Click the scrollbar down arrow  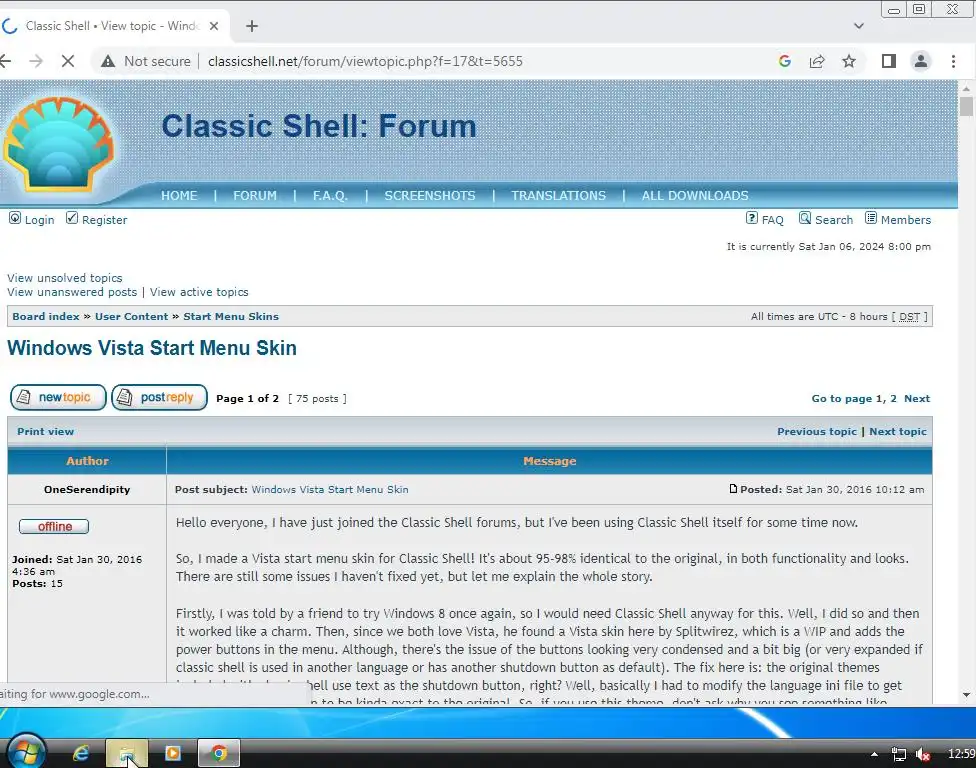point(966,695)
